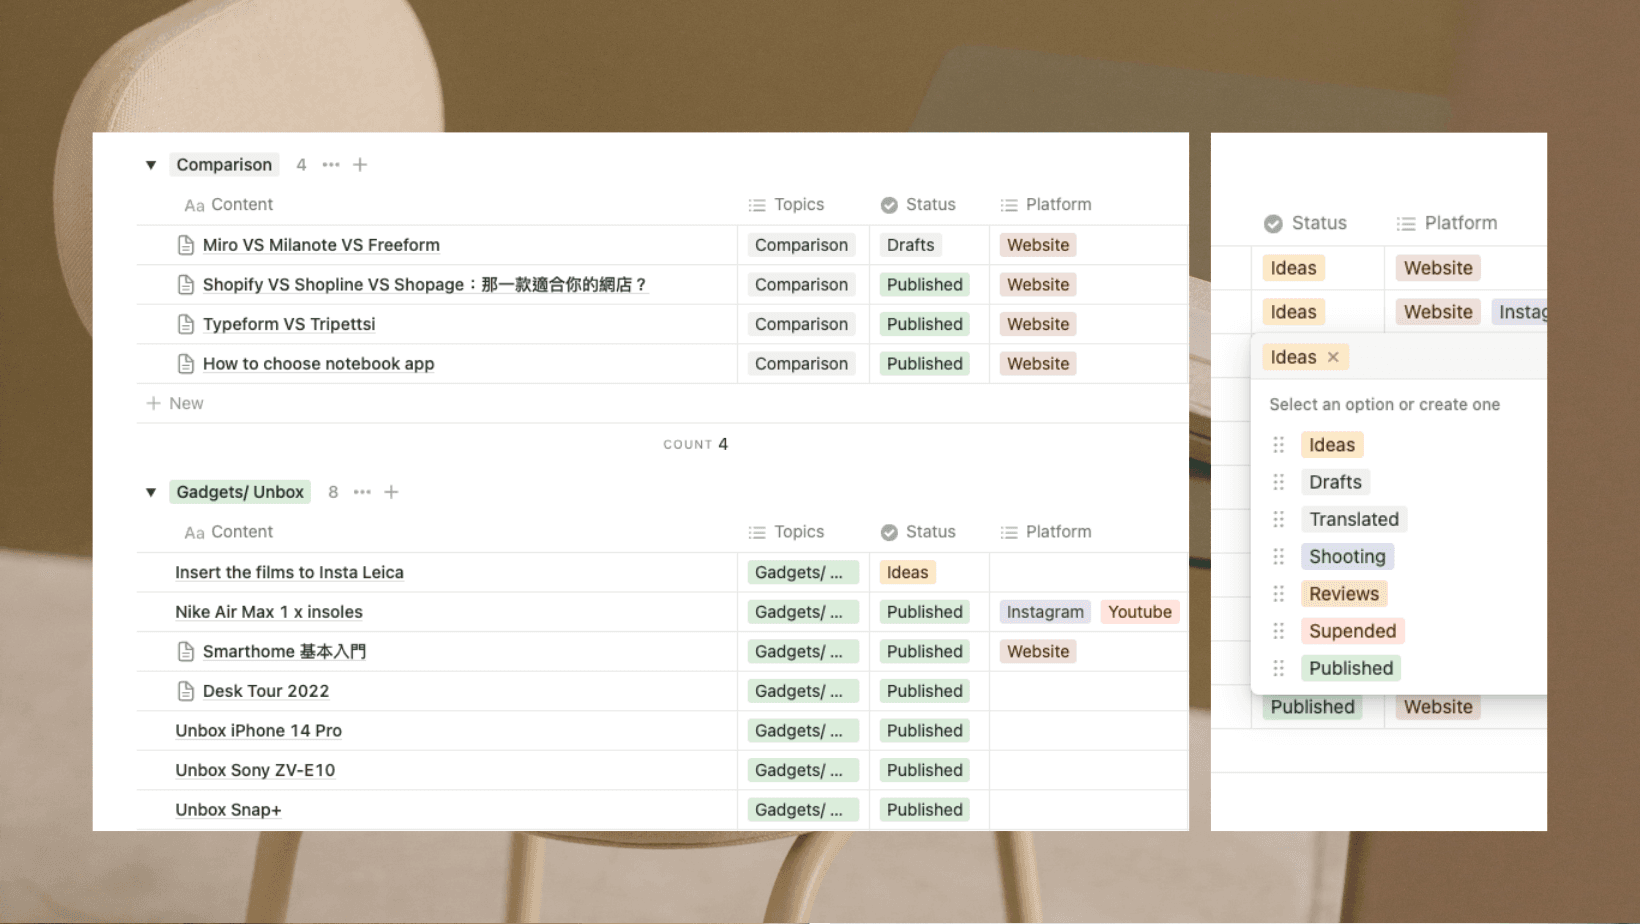Open How to choose notebook app page
The height and width of the screenshot is (924, 1640).
318,364
